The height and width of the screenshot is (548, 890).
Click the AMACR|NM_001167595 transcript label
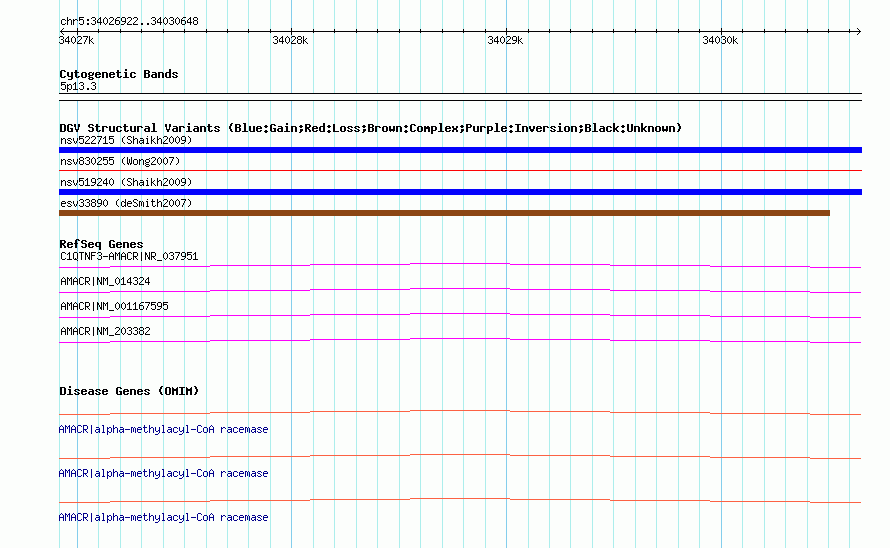(114, 307)
